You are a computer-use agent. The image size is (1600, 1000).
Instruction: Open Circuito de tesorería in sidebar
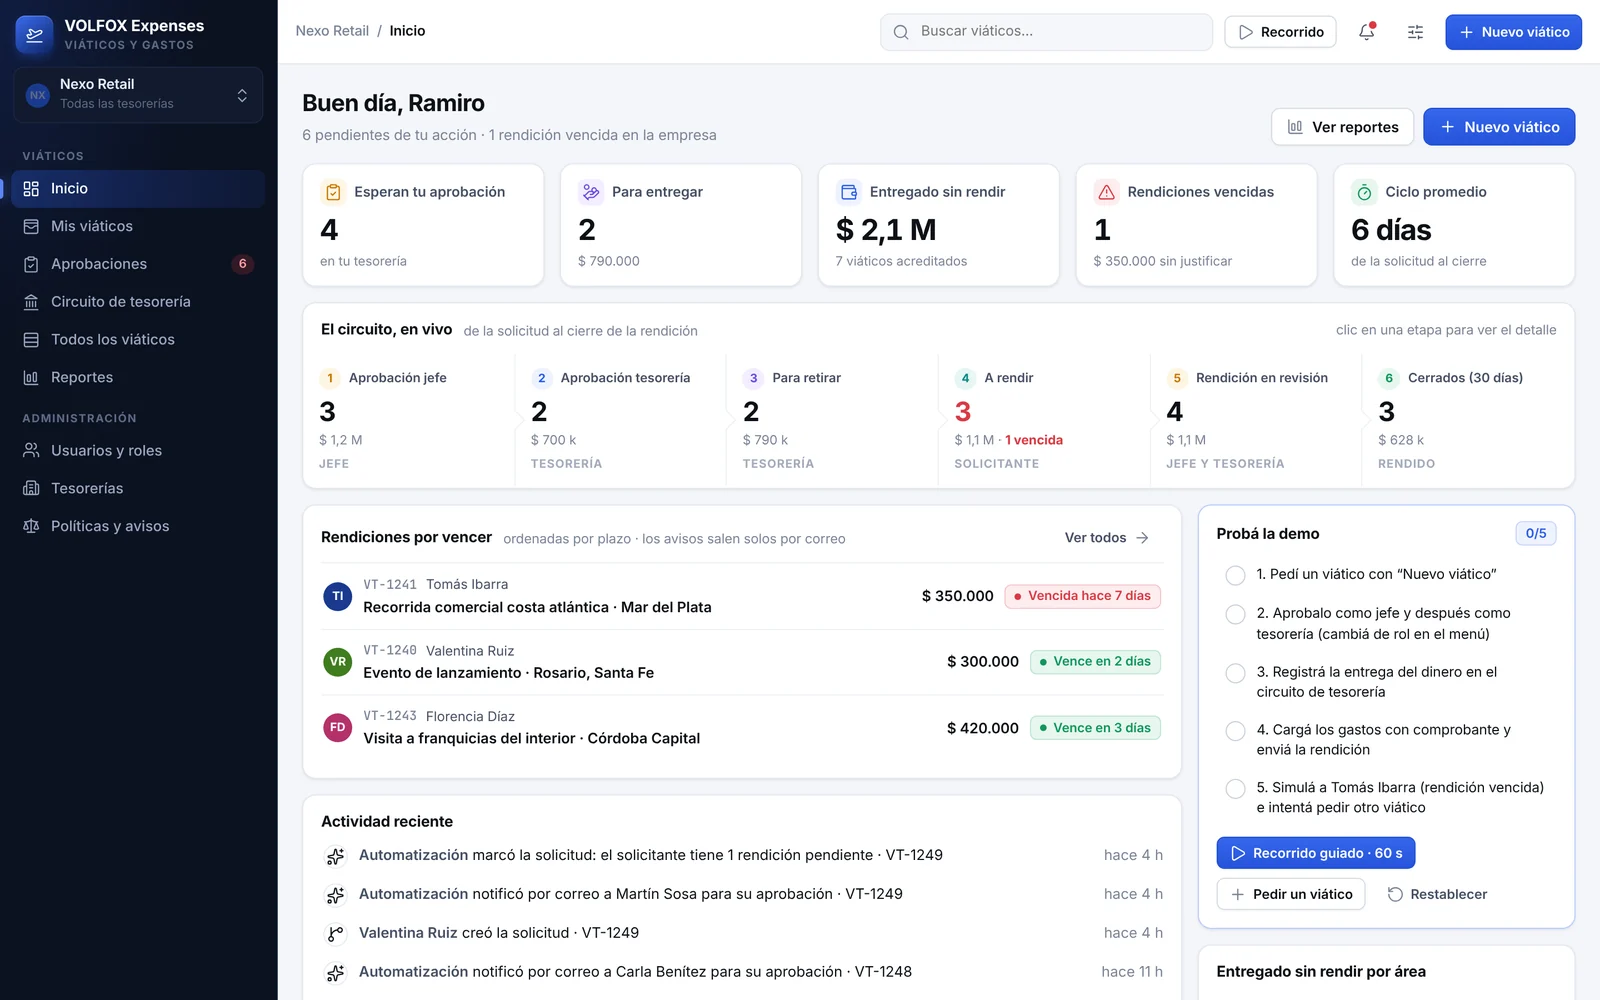pyautogui.click(x=138, y=302)
